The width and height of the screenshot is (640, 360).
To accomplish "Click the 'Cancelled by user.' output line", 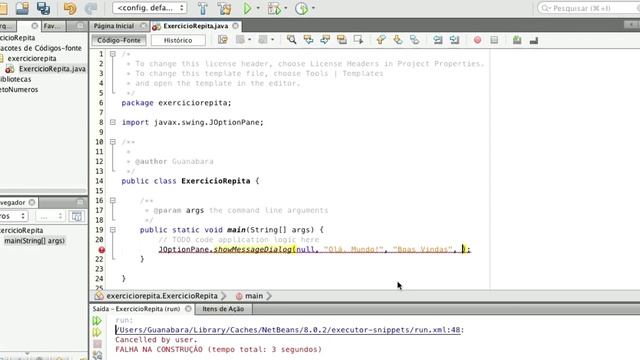I will 156,340.
